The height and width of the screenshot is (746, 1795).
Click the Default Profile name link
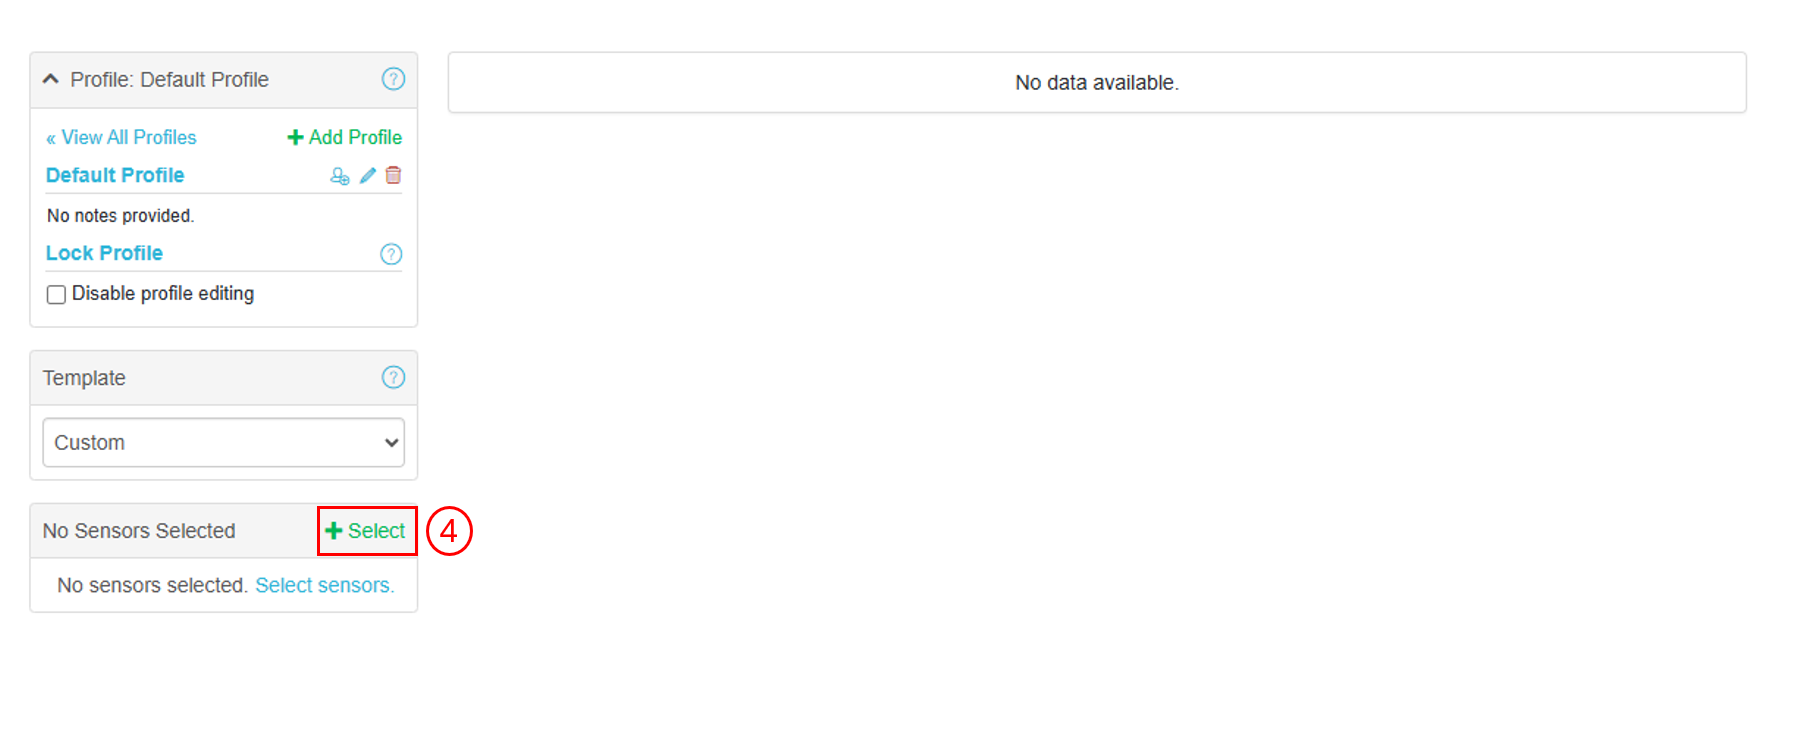pyautogui.click(x=115, y=175)
